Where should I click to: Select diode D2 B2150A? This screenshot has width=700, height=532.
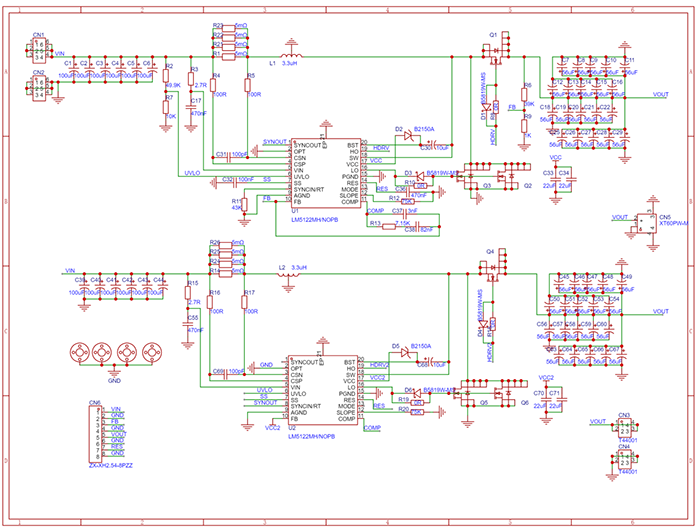click(408, 136)
